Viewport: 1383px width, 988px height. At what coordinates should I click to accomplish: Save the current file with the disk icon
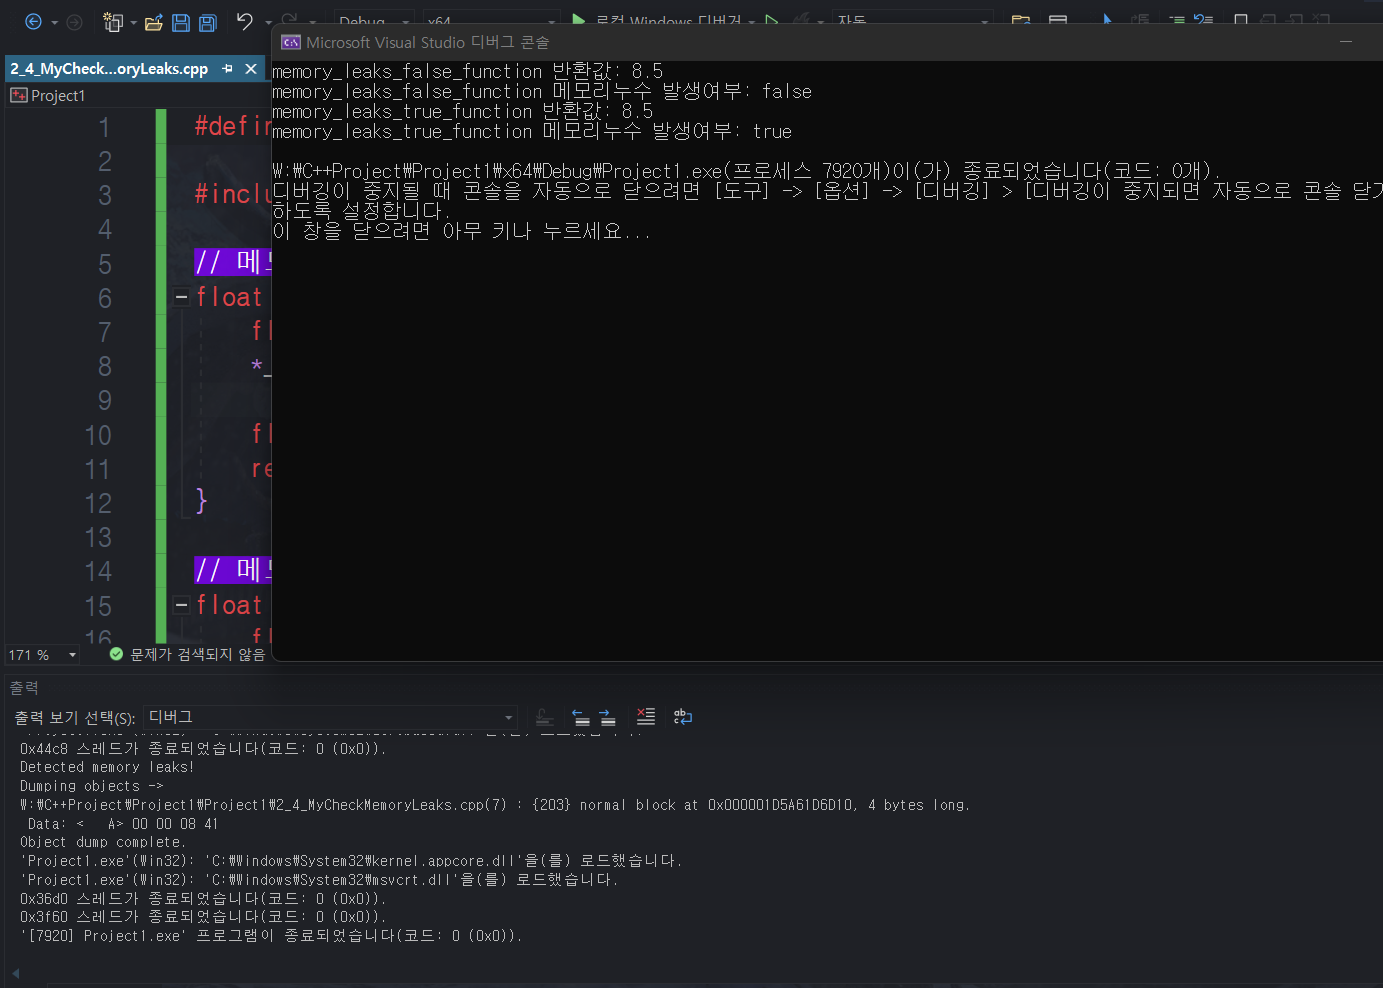pyautogui.click(x=181, y=22)
